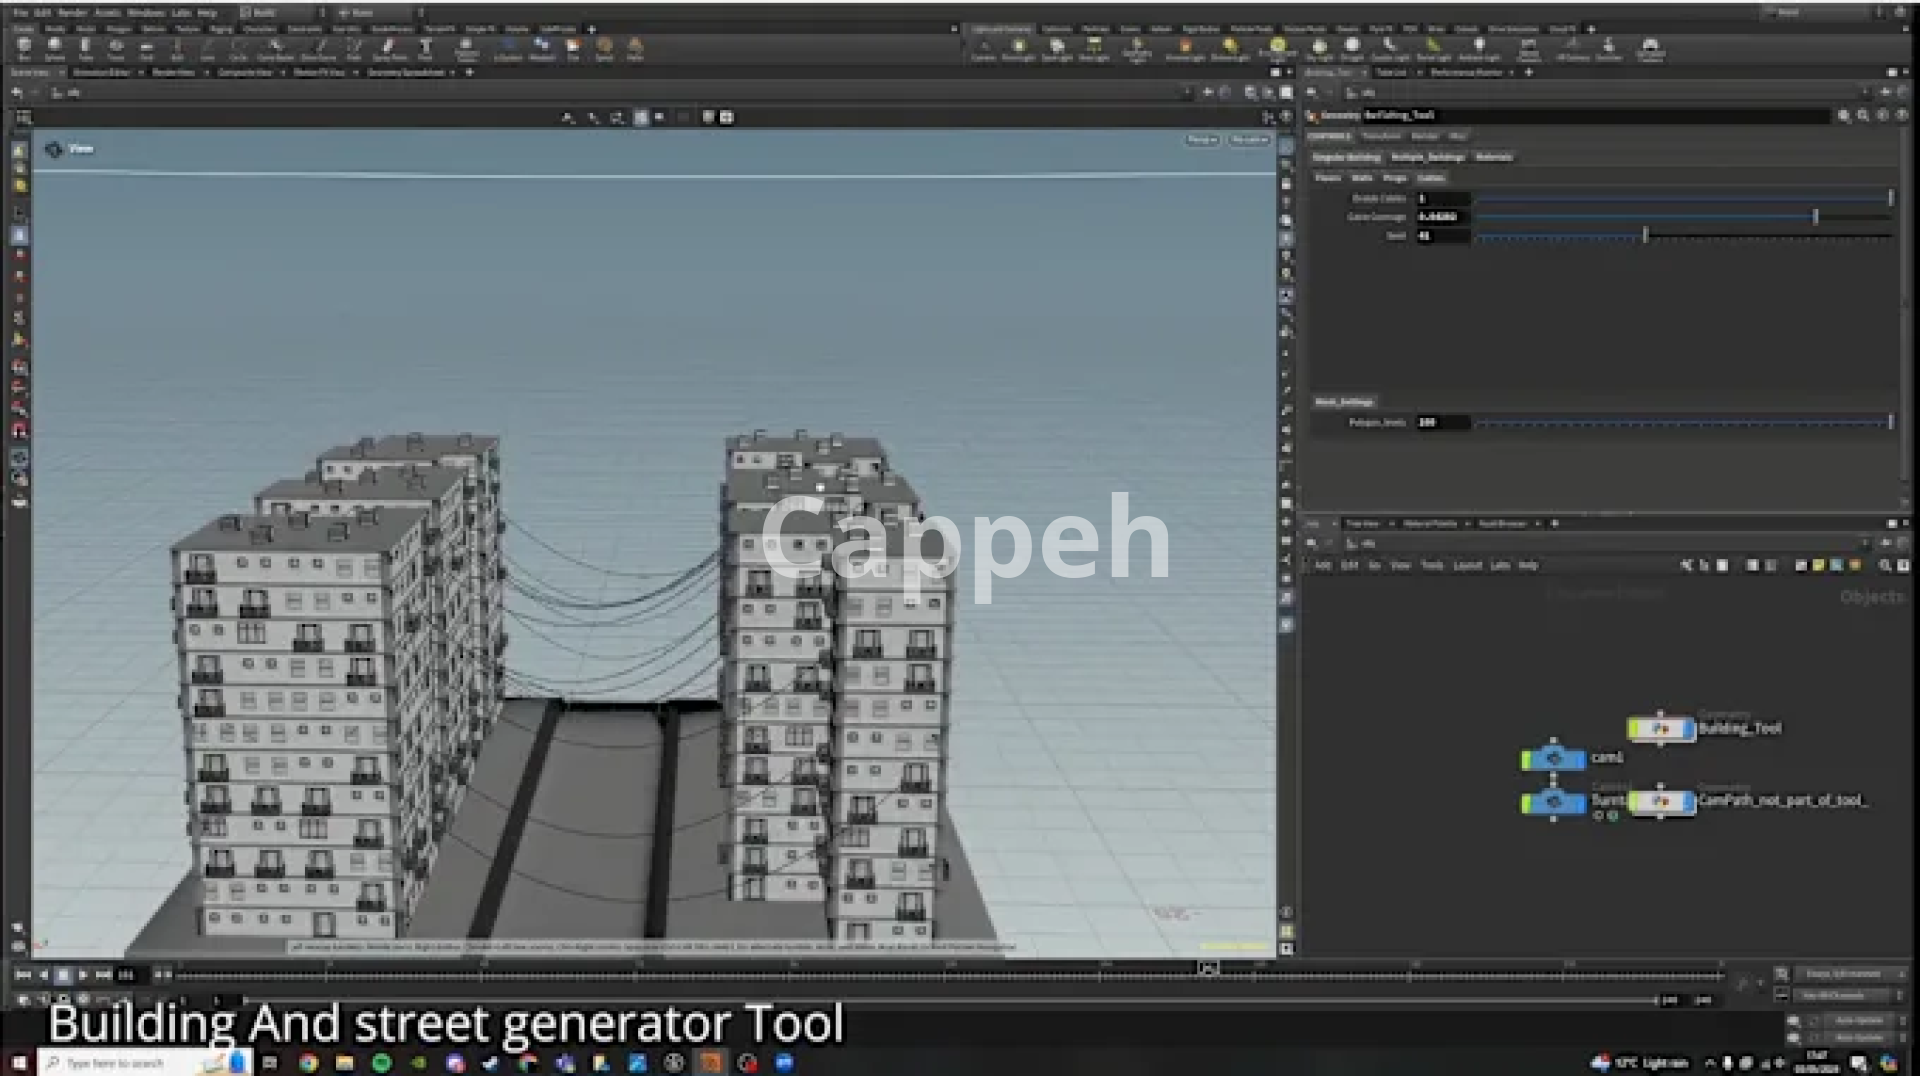
Task: Click the Spotify icon in taskbar
Action: point(381,1063)
